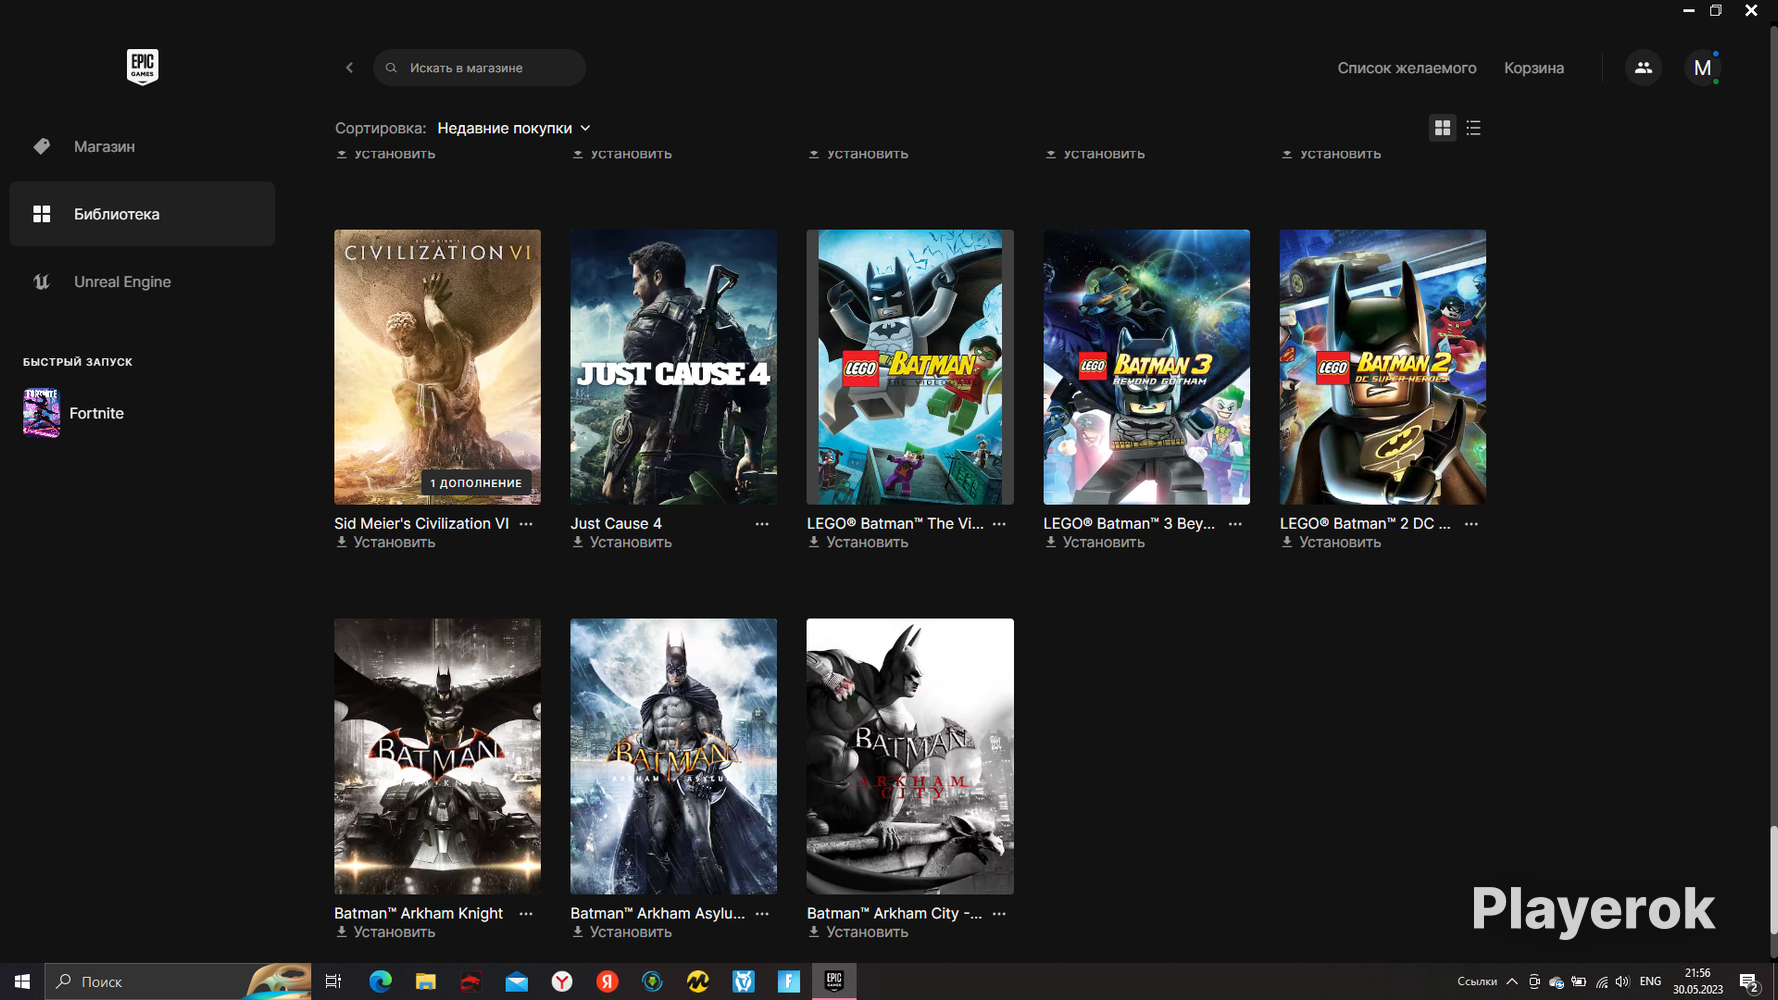
Task: Open options menu for Sid Meier's Civilization VI
Action: tap(526, 524)
